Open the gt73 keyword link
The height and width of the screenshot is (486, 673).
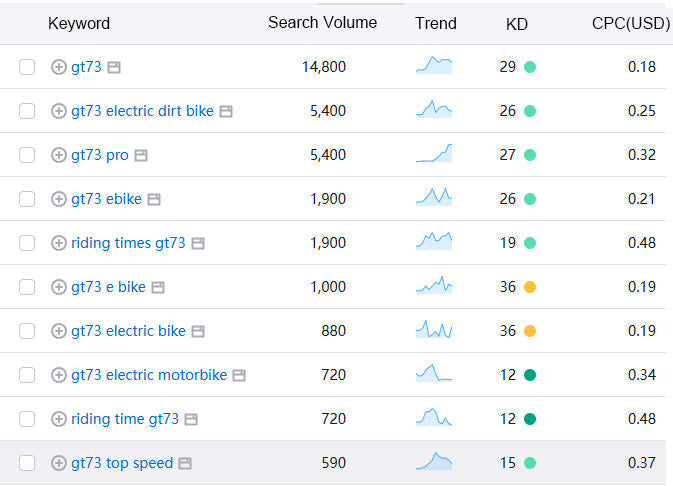[x=86, y=67]
